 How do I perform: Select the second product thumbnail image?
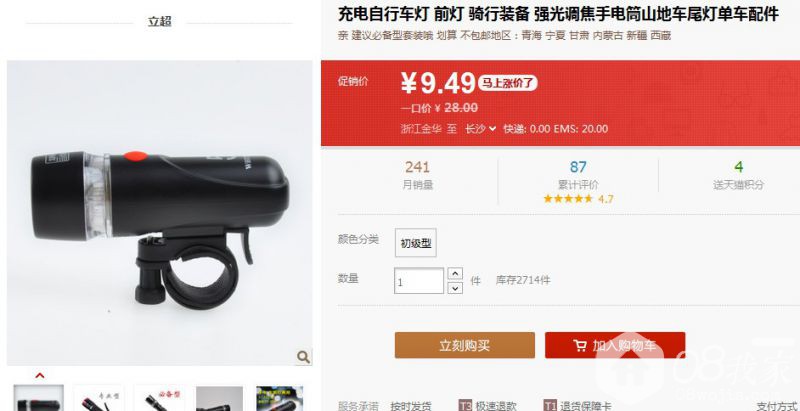99,398
